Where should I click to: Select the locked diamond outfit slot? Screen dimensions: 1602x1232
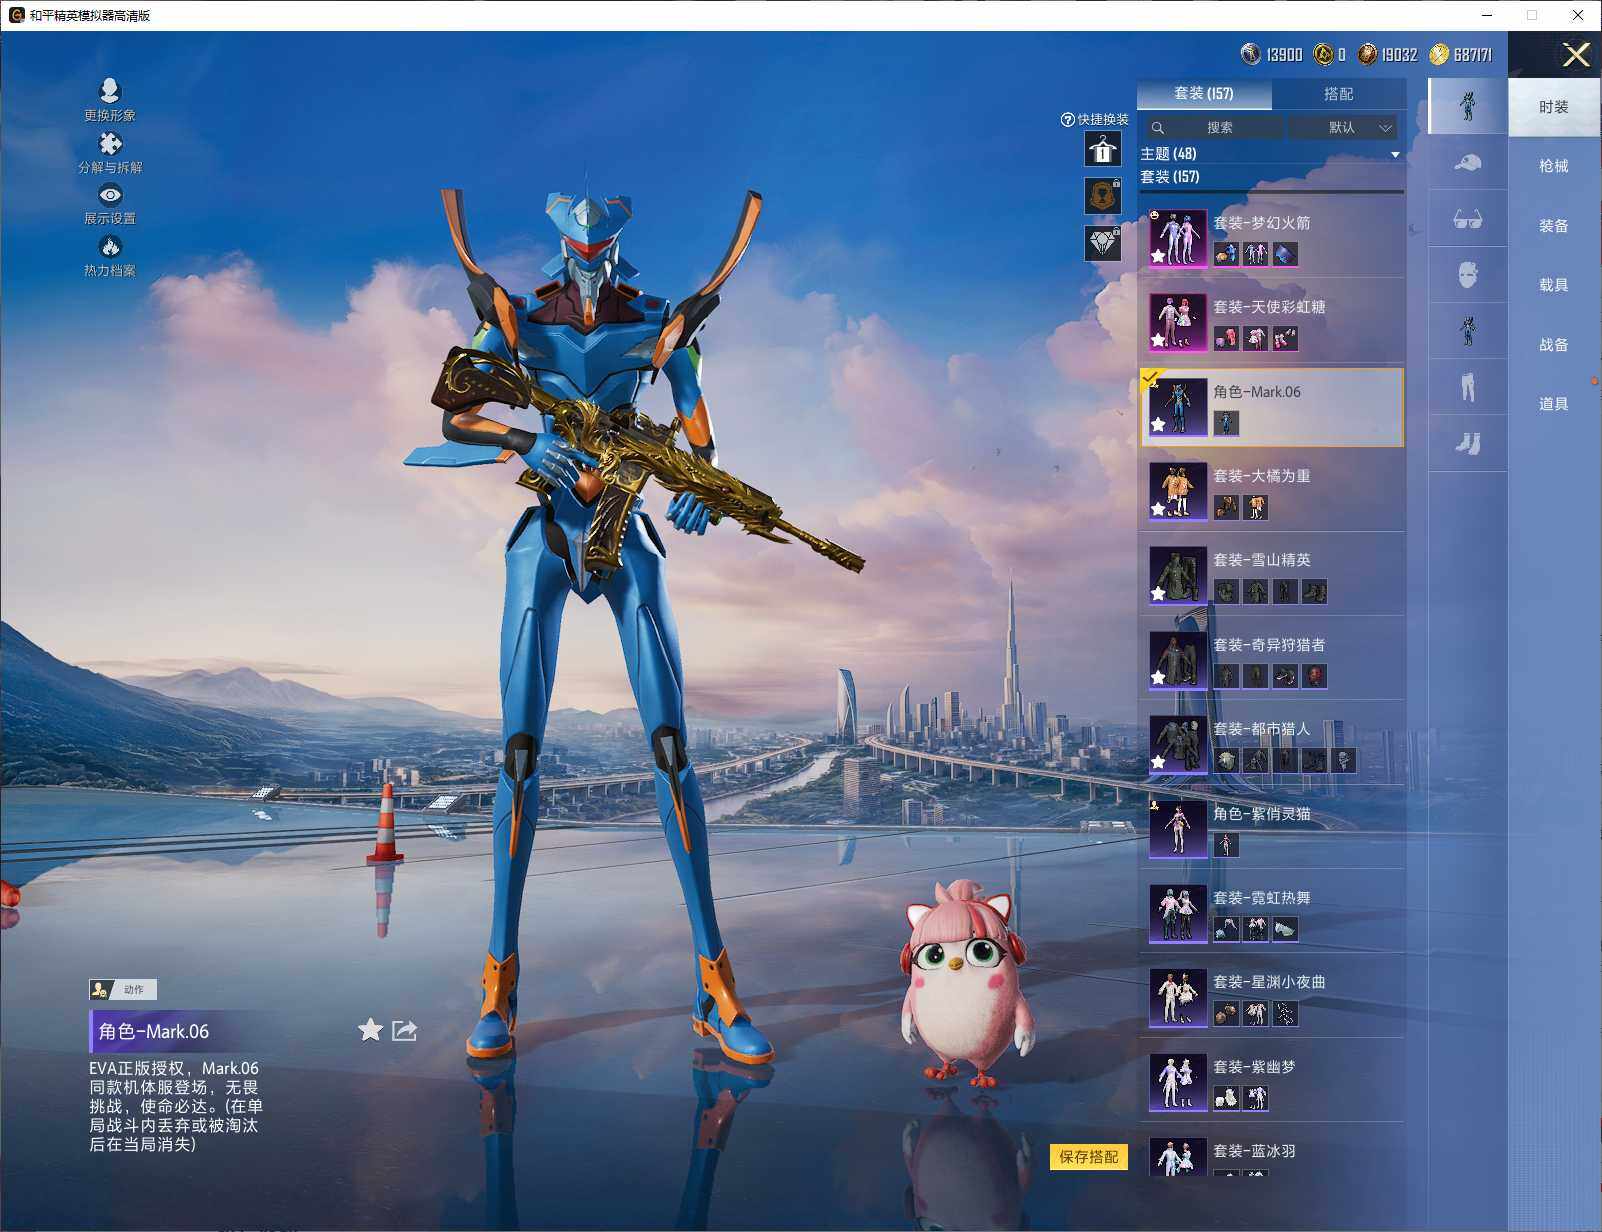(1103, 243)
